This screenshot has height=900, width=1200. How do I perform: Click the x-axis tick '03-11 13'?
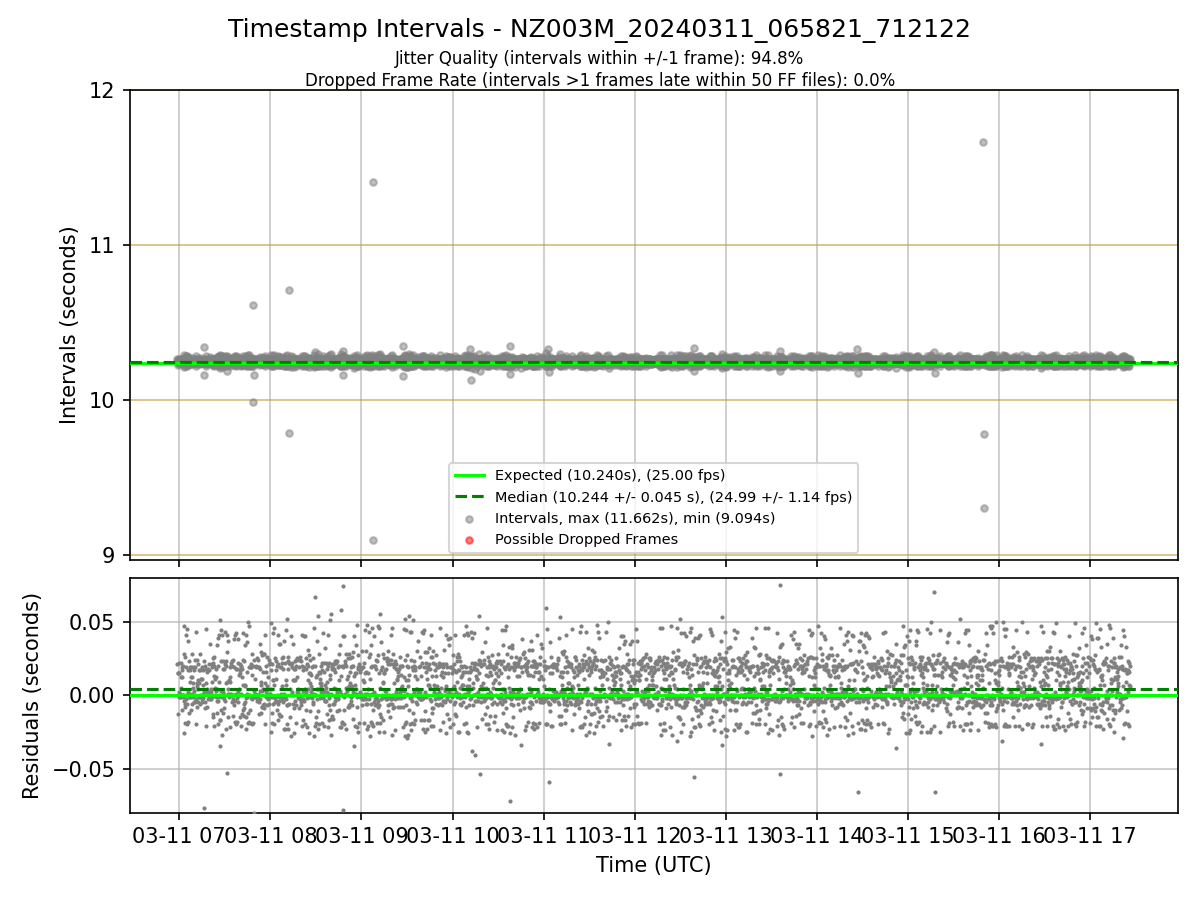[x=725, y=835]
